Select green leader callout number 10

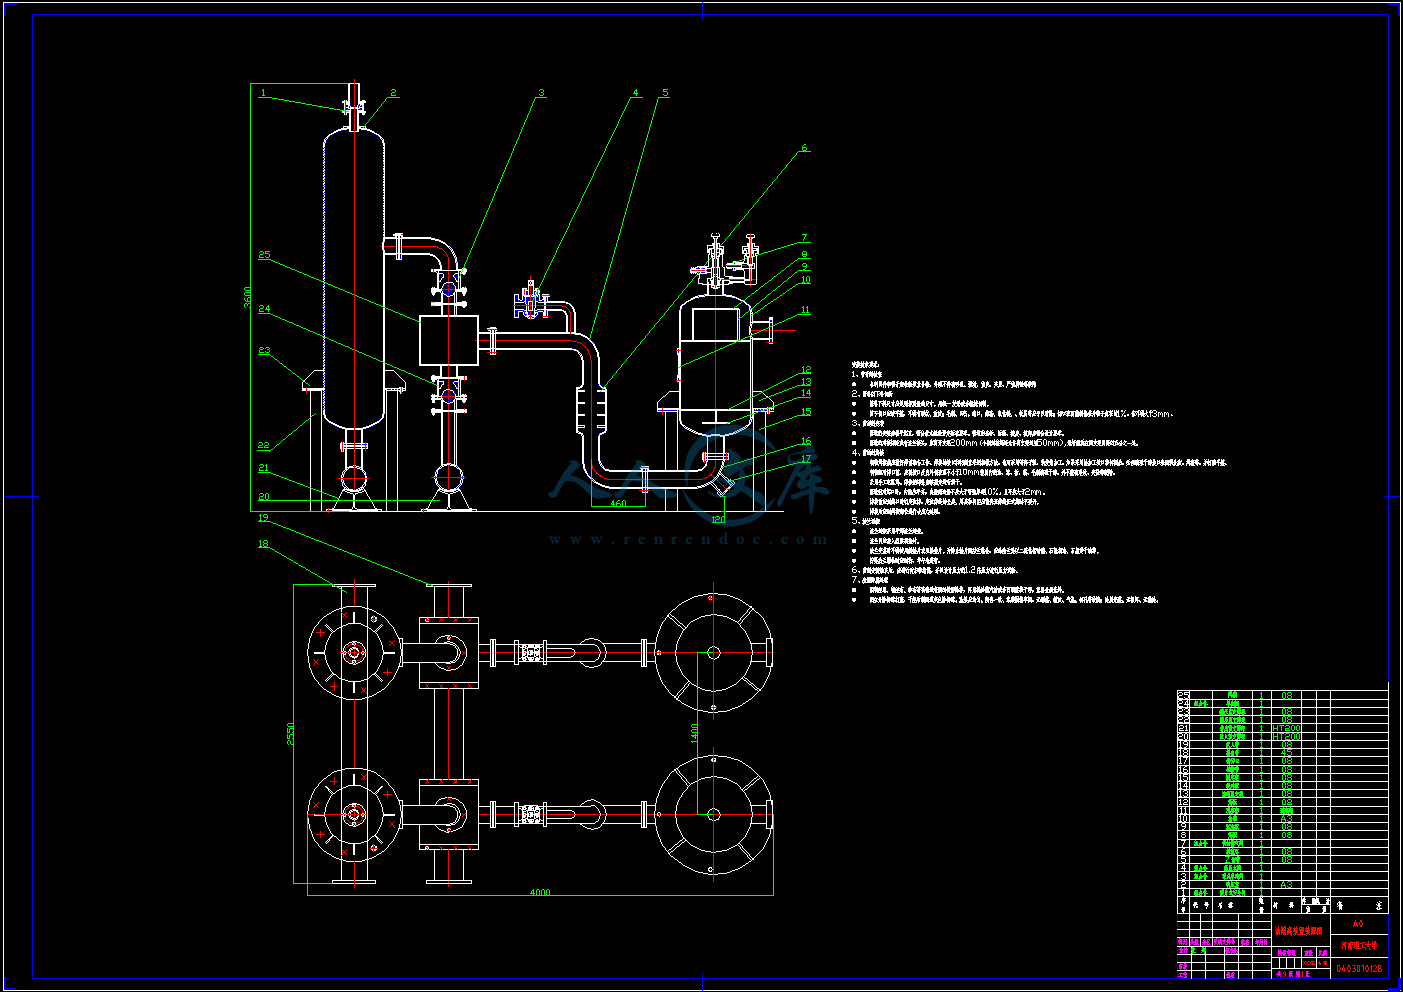pyautogui.click(x=806, y=280)
